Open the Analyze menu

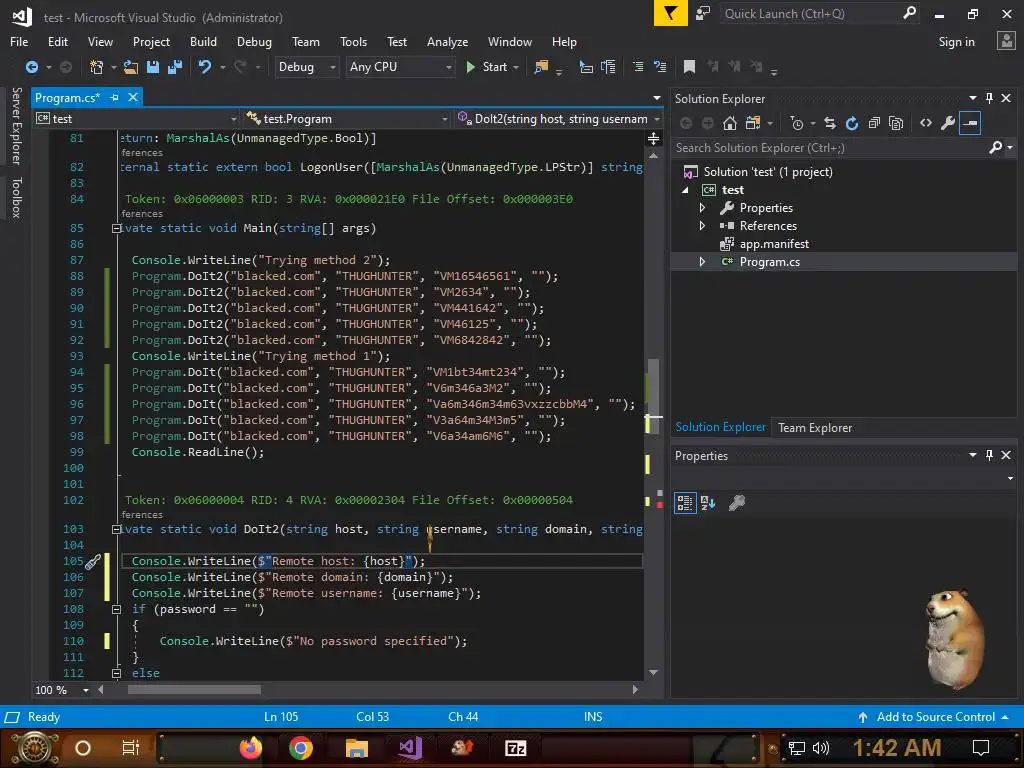tap(447, 42)
